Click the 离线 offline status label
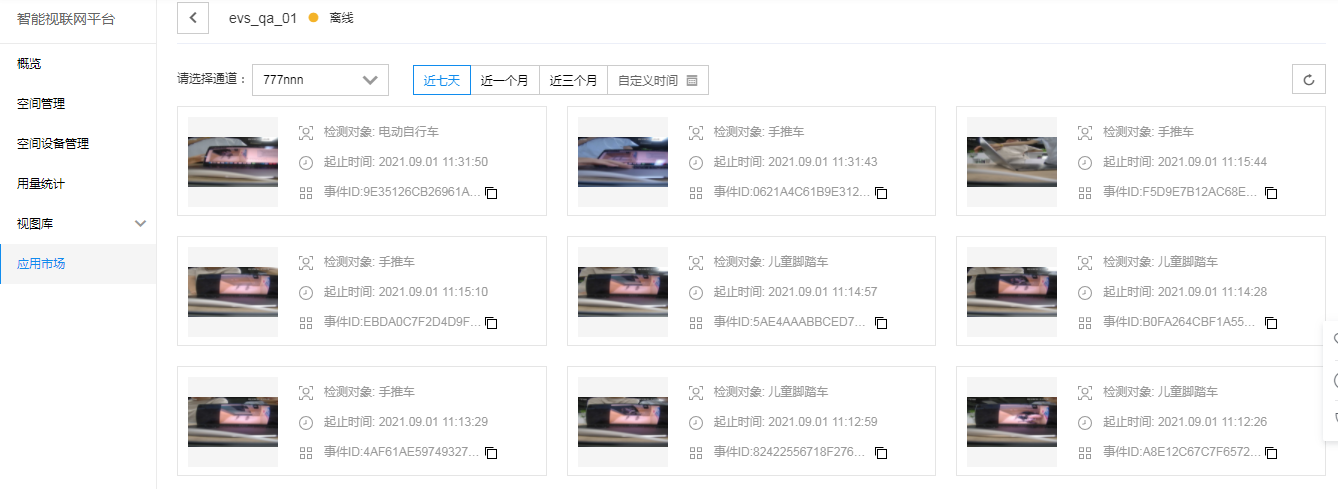This screenshot has height=489, width=1338. coord(341,18)
